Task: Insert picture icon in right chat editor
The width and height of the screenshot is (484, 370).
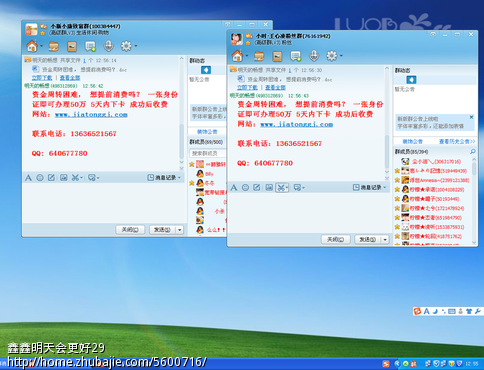Action: coord(269,188)
